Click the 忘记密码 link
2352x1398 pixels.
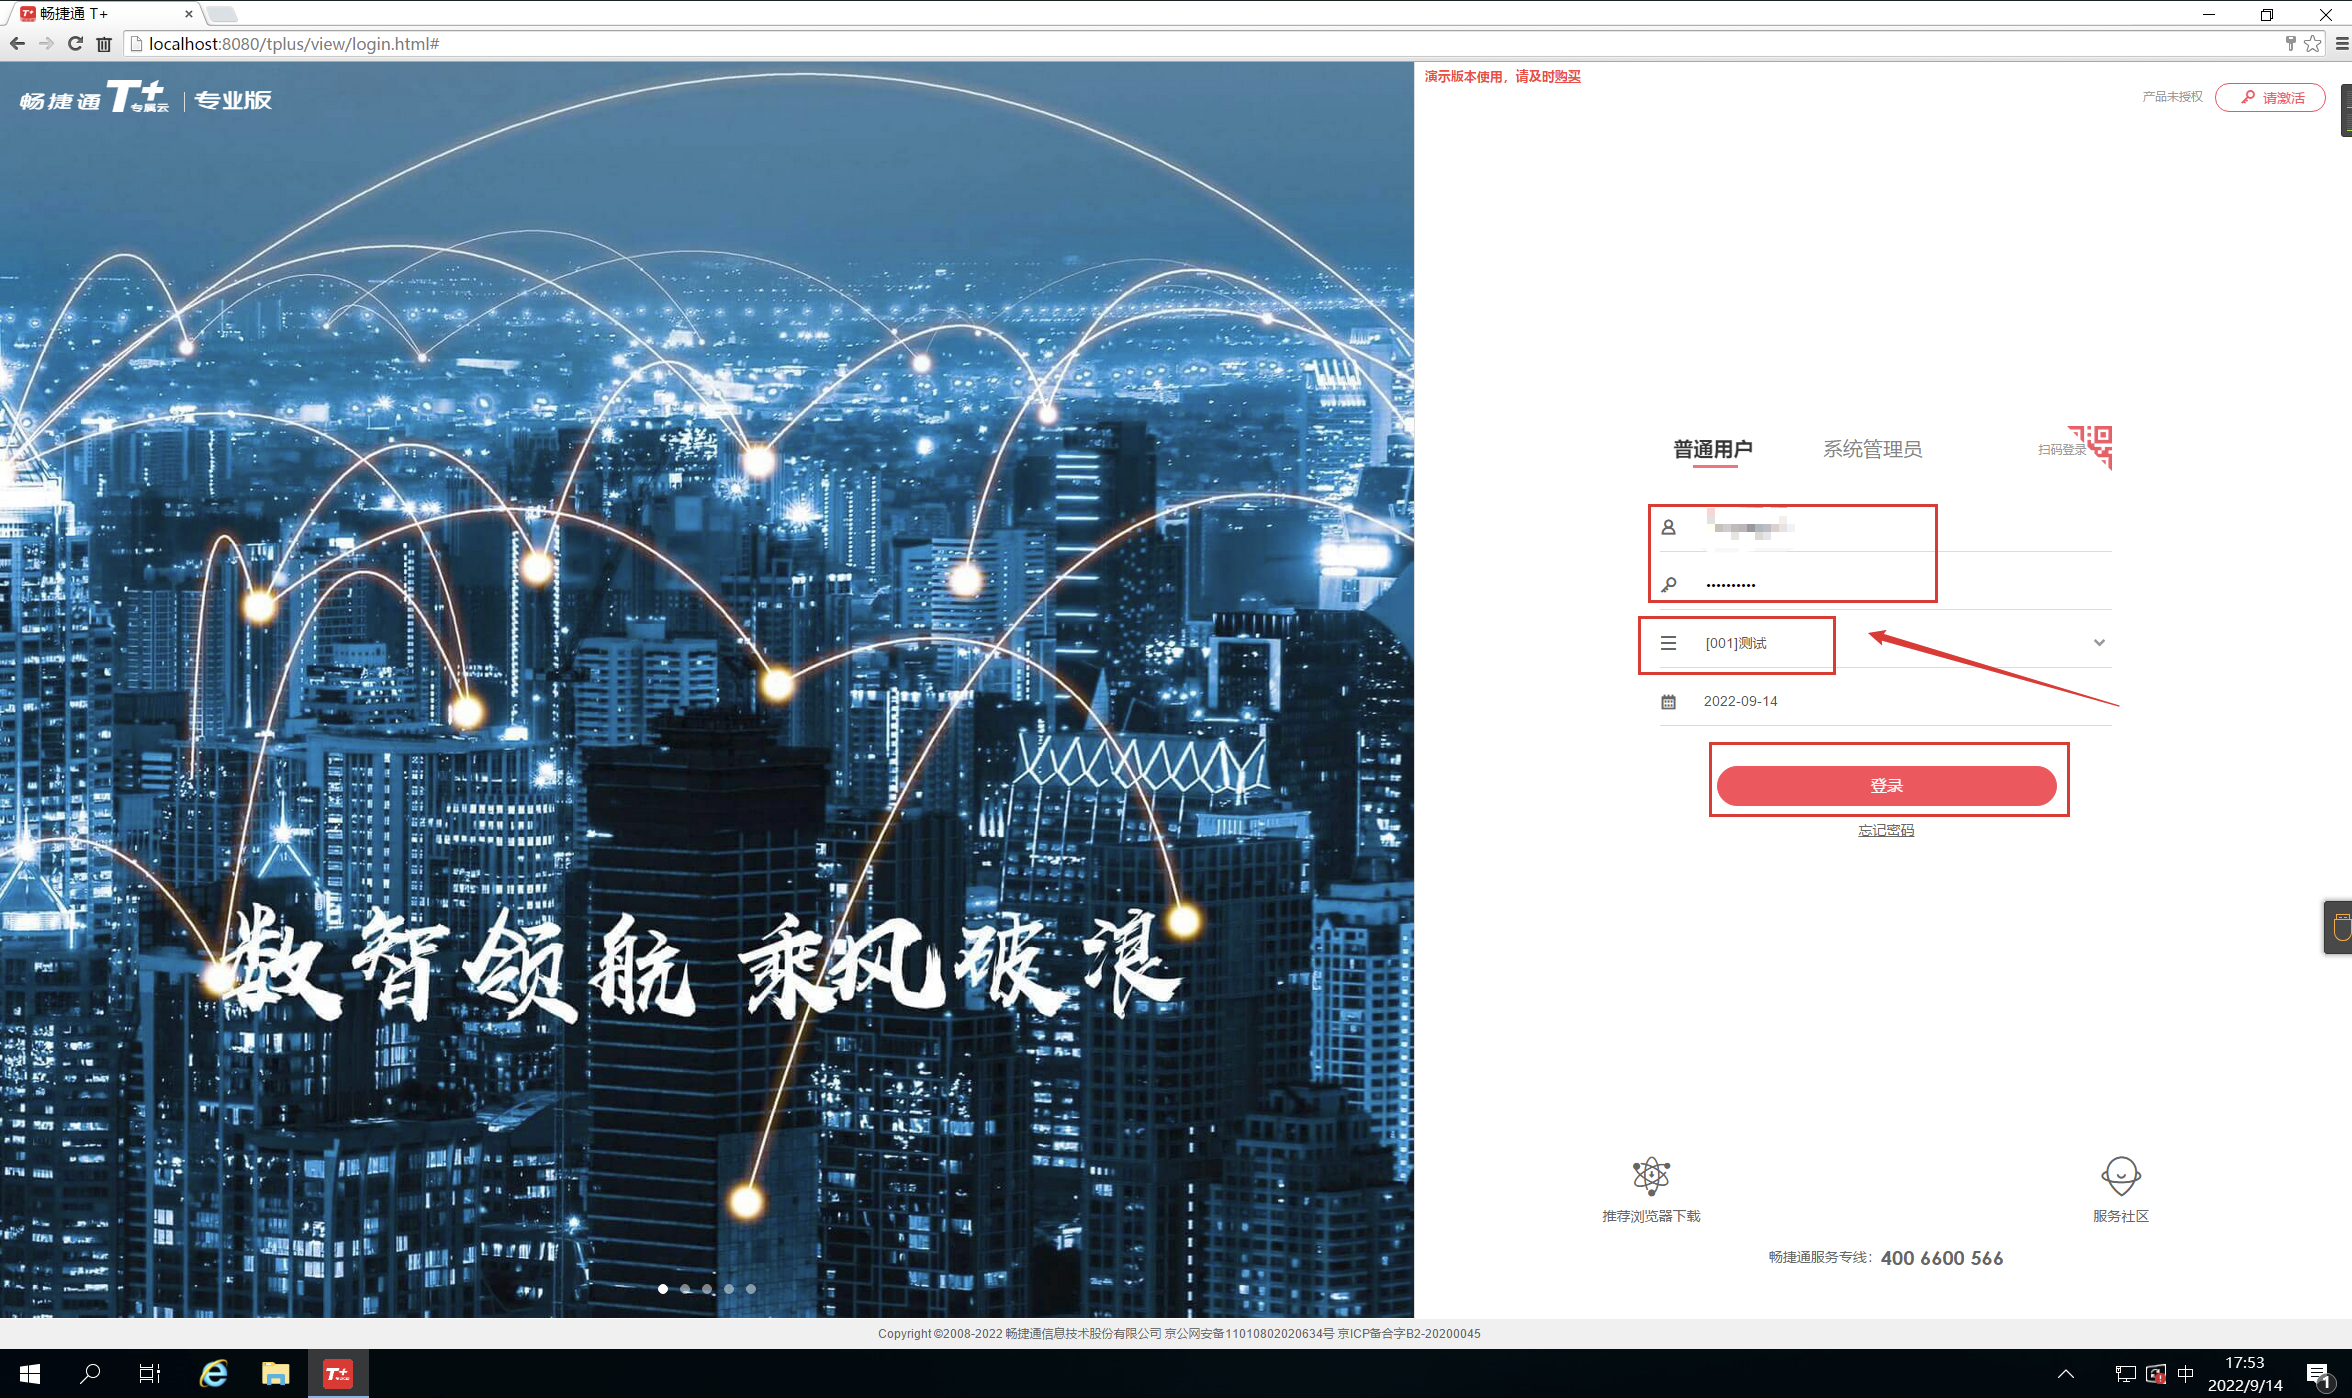tap(1885, 830)
